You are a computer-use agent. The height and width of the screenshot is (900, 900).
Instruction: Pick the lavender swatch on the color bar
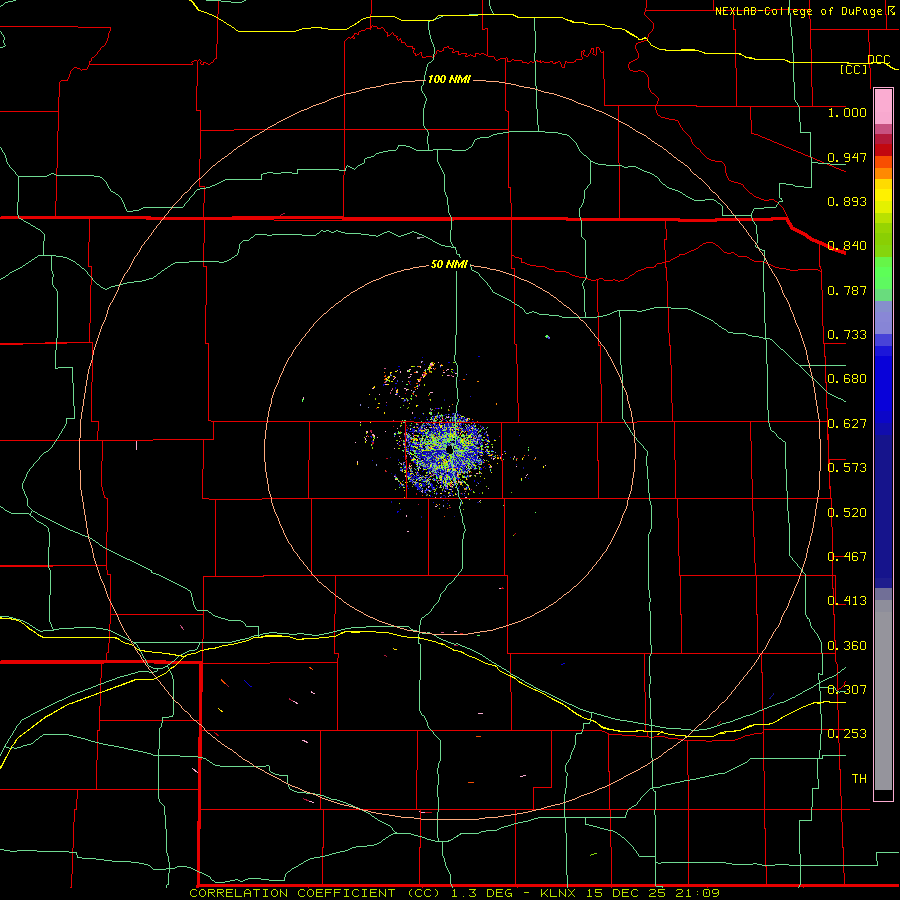point(883,317)
